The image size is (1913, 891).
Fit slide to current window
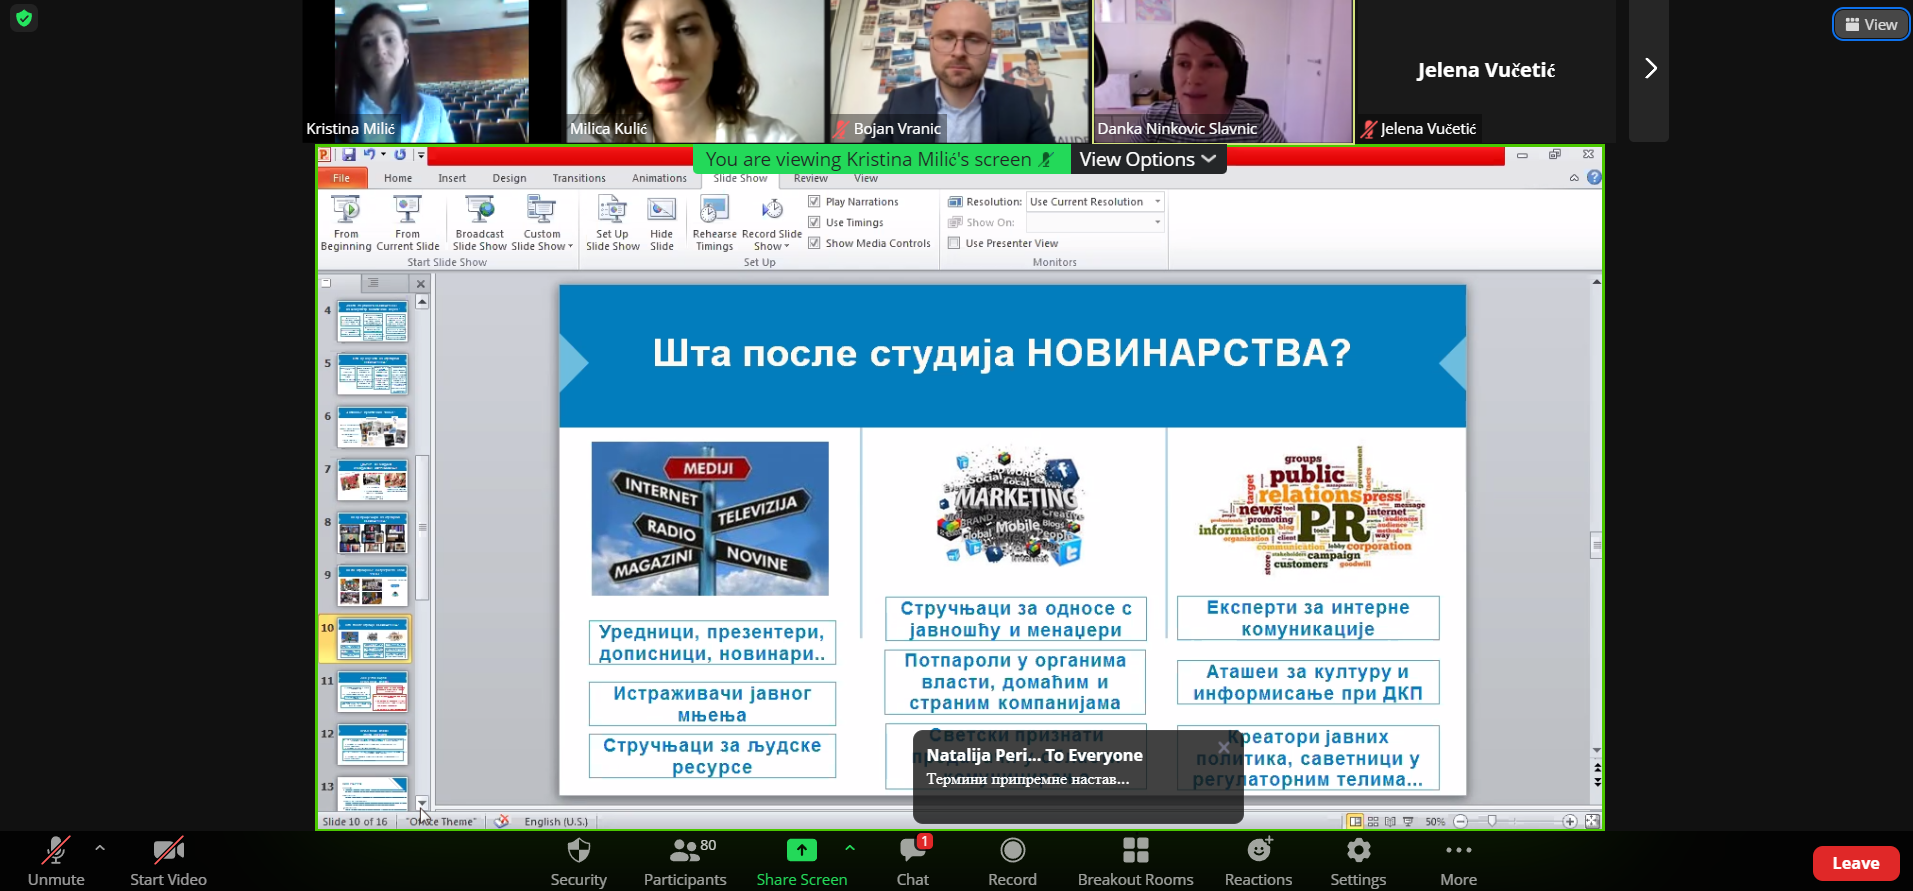click(x=1593, y=822)
